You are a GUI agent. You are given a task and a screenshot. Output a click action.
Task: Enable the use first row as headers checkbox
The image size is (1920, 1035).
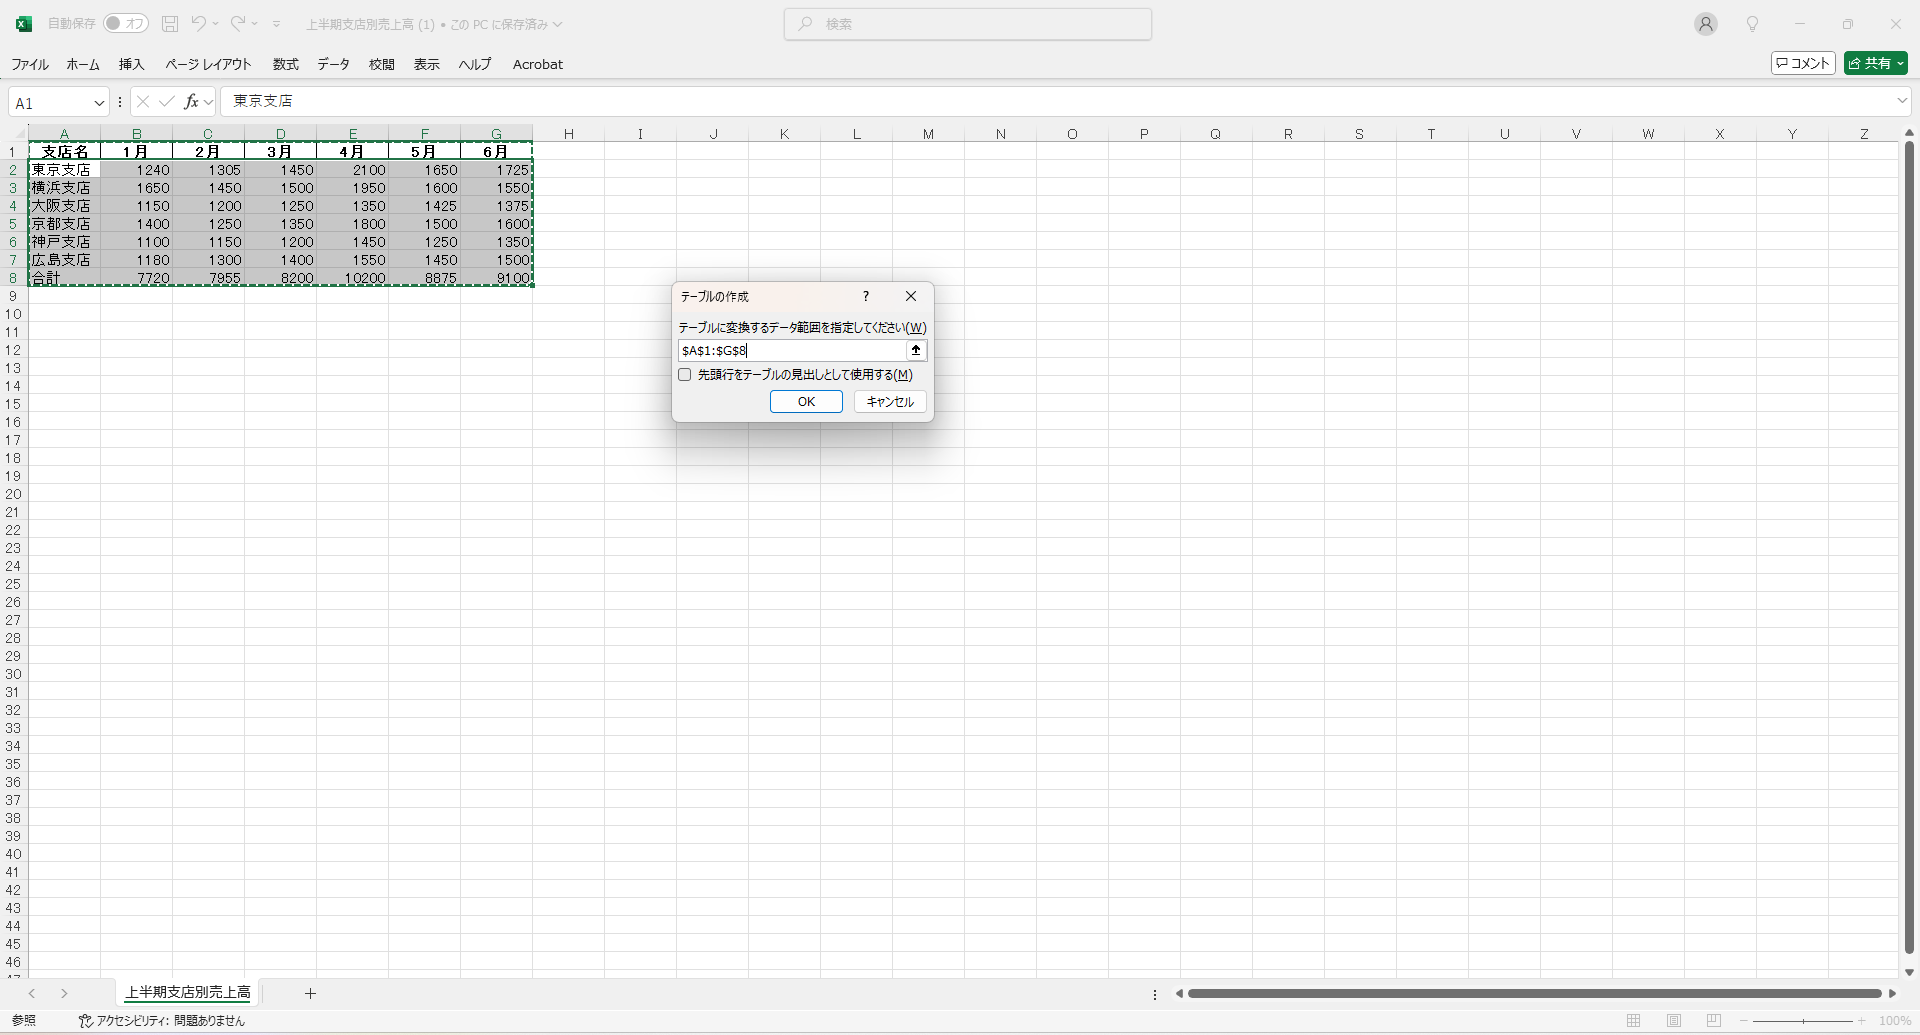[685, 375]
